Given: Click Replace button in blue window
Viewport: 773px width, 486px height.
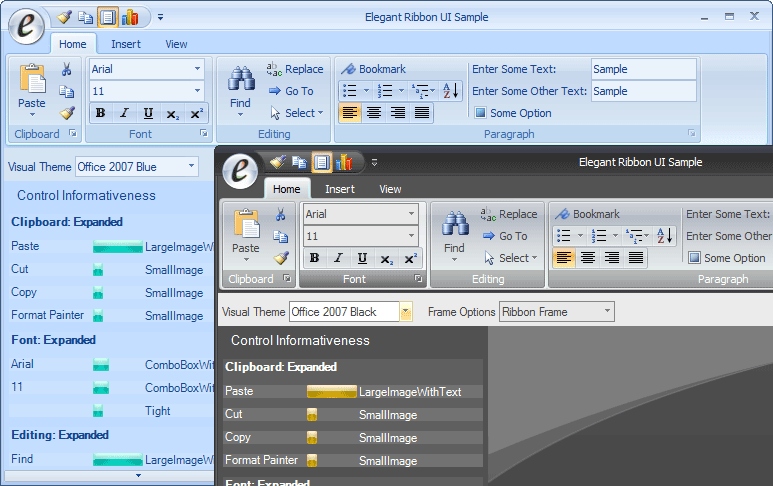Looking at the screenshot, I should click(x=295, y=69).
